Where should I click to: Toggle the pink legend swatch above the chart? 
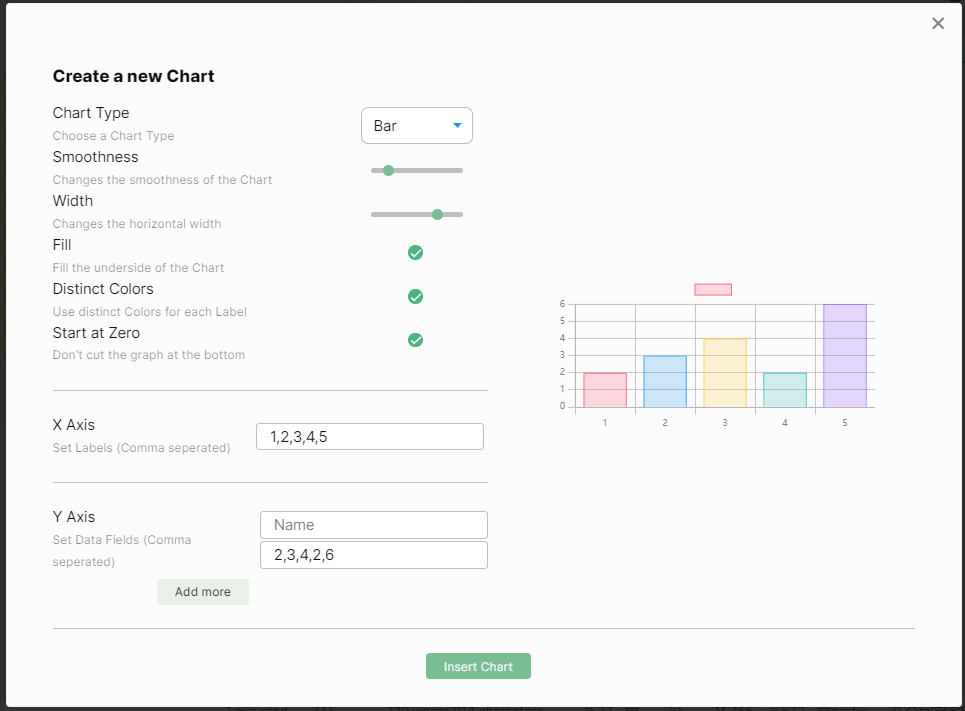713,290
